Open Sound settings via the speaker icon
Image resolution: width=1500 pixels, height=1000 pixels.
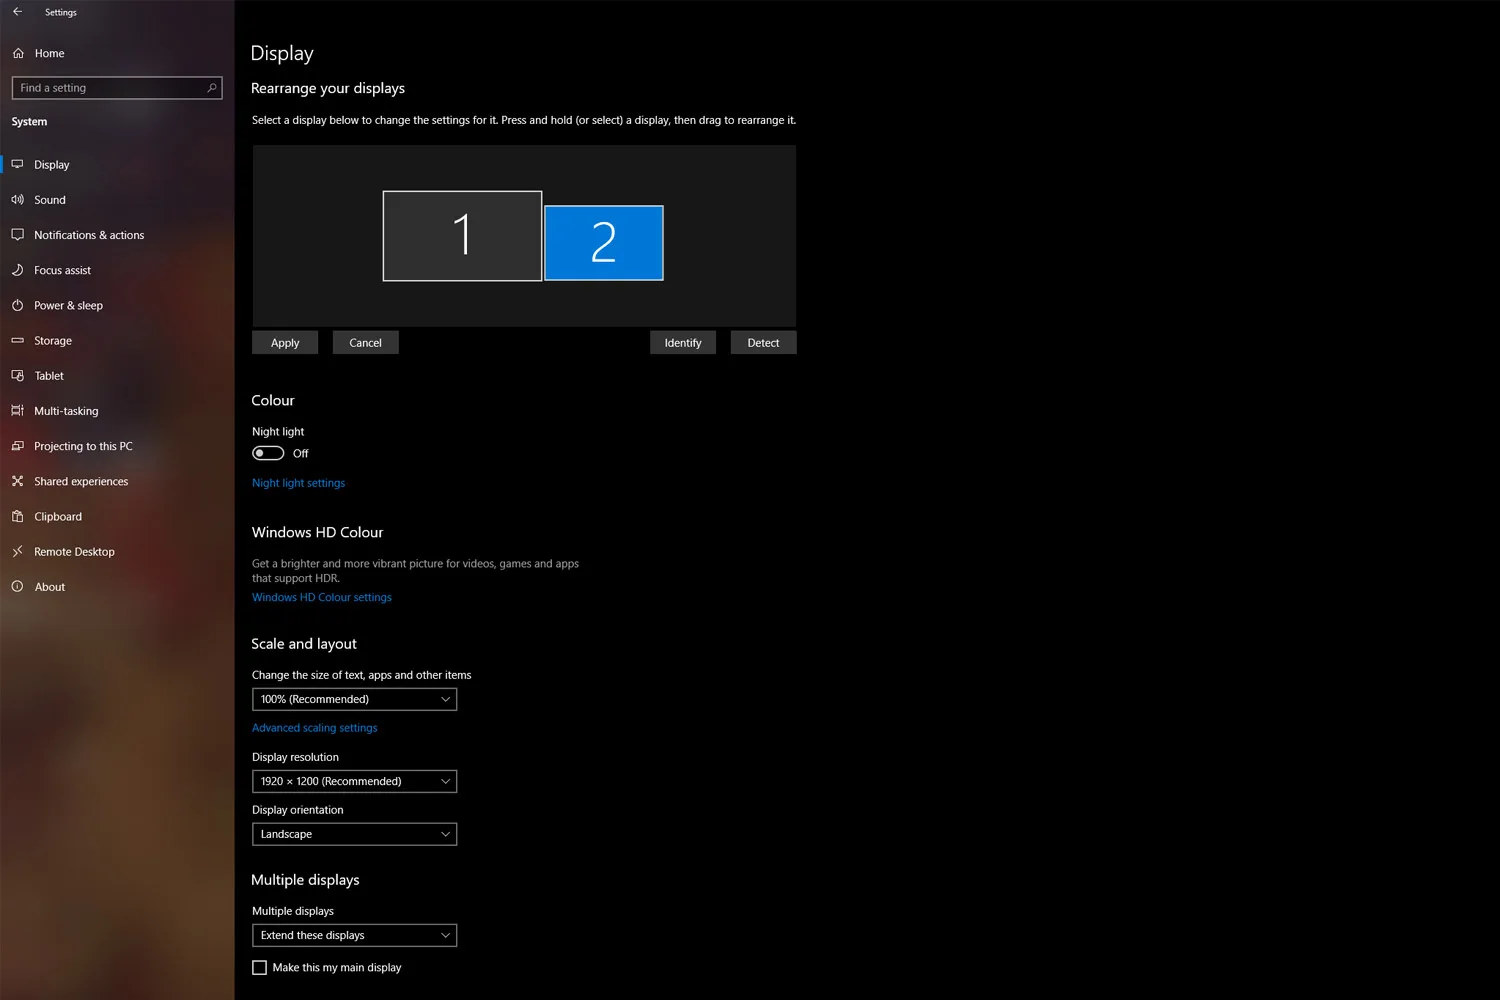[x=18, y=200]
